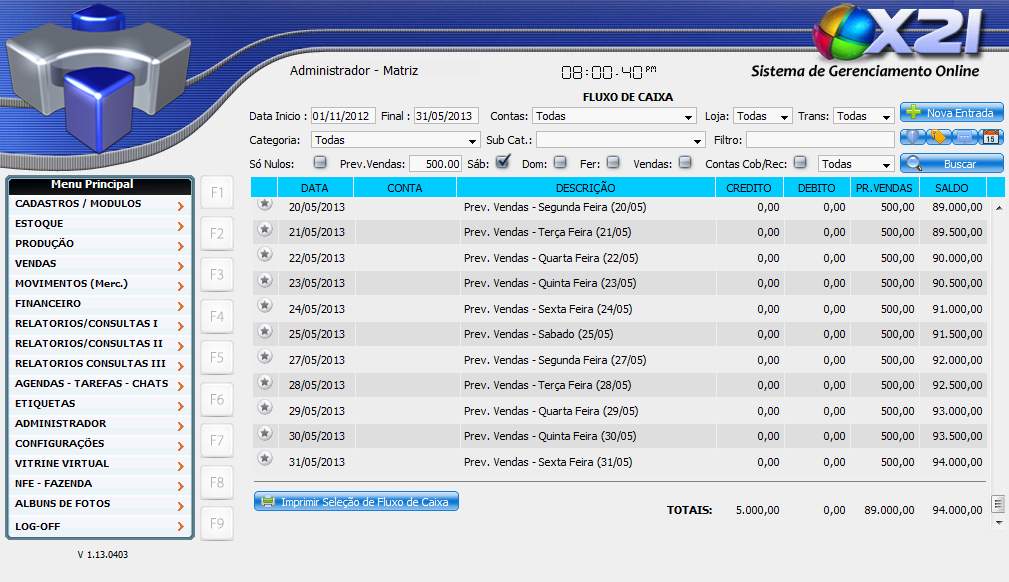The image size is (1009, 582).
Task: Tick the Vendas checkbox
Action: click(685, 162)
